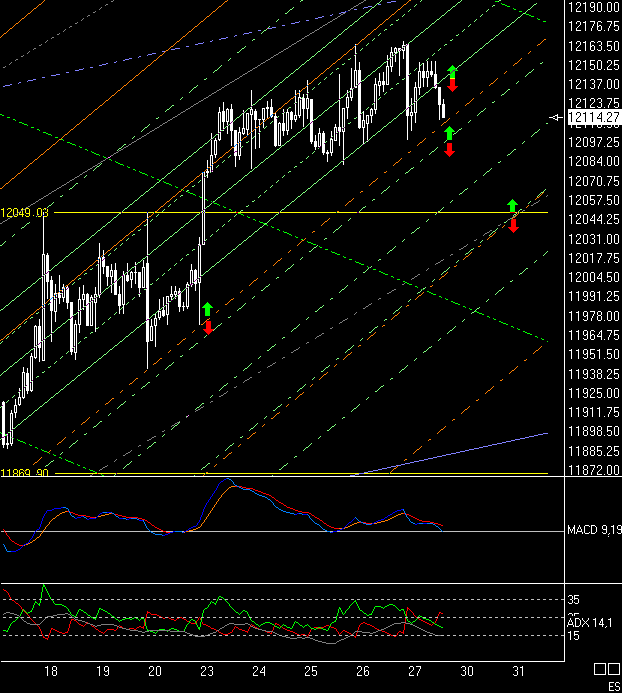The height and width of the screenshot is (693, 622).
Task: Click price label 11964.75
Action: tap(594, 335)
